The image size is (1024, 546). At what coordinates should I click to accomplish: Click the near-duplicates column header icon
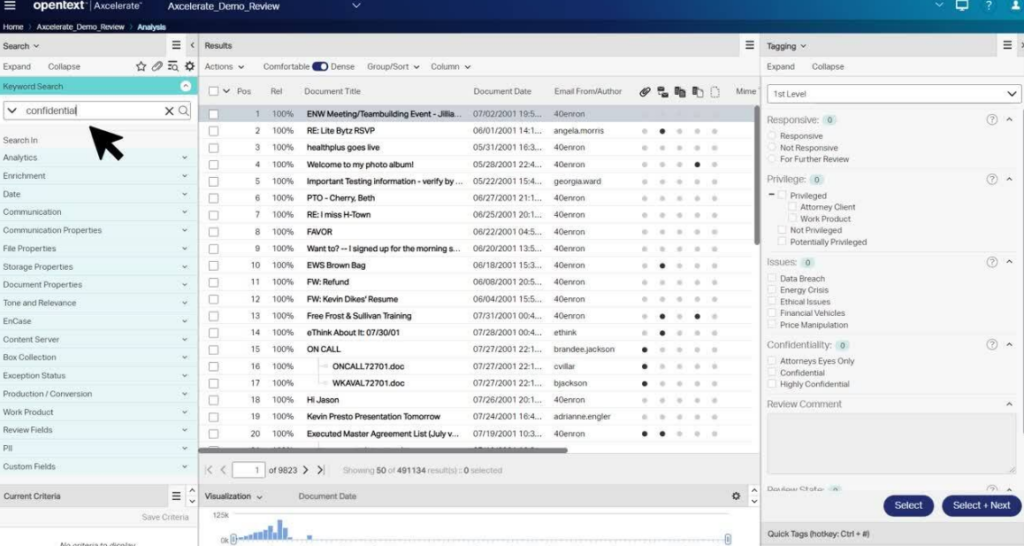[x=697, y=91]
